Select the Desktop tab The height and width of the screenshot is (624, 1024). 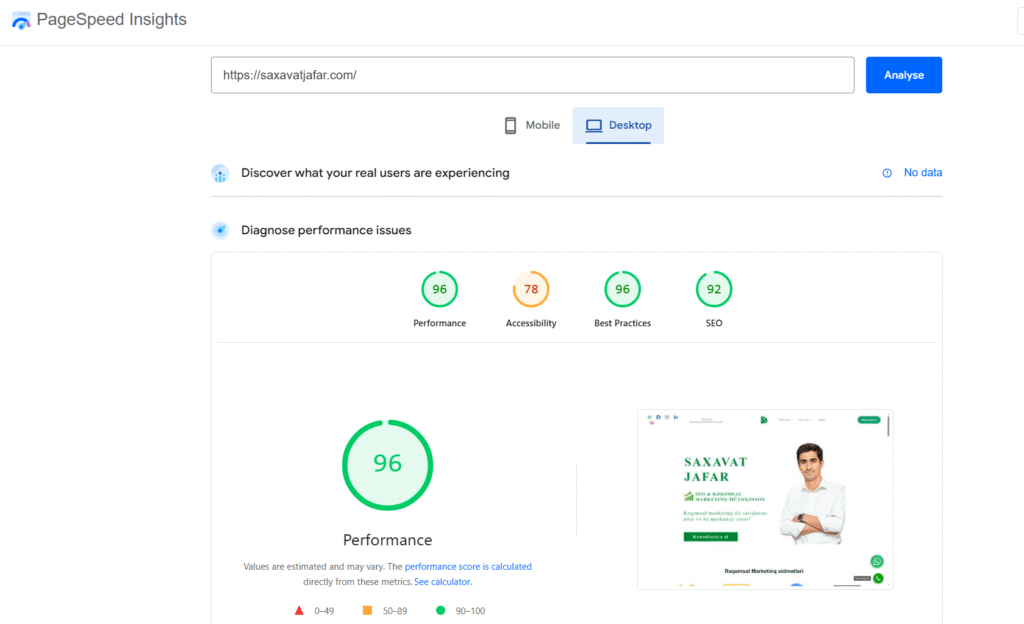tap(618, 126)
